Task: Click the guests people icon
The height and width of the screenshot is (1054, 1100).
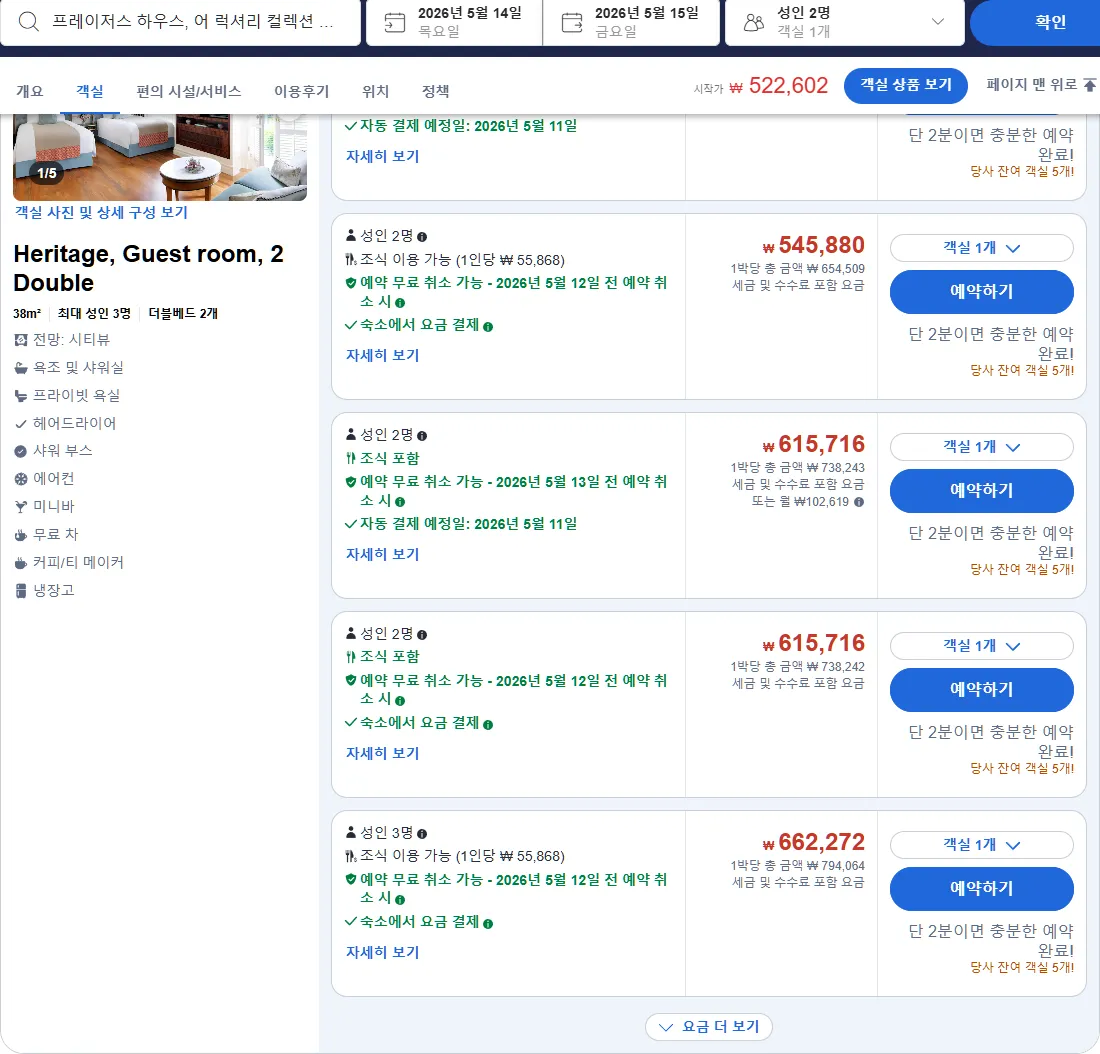Action: (753, 22)
